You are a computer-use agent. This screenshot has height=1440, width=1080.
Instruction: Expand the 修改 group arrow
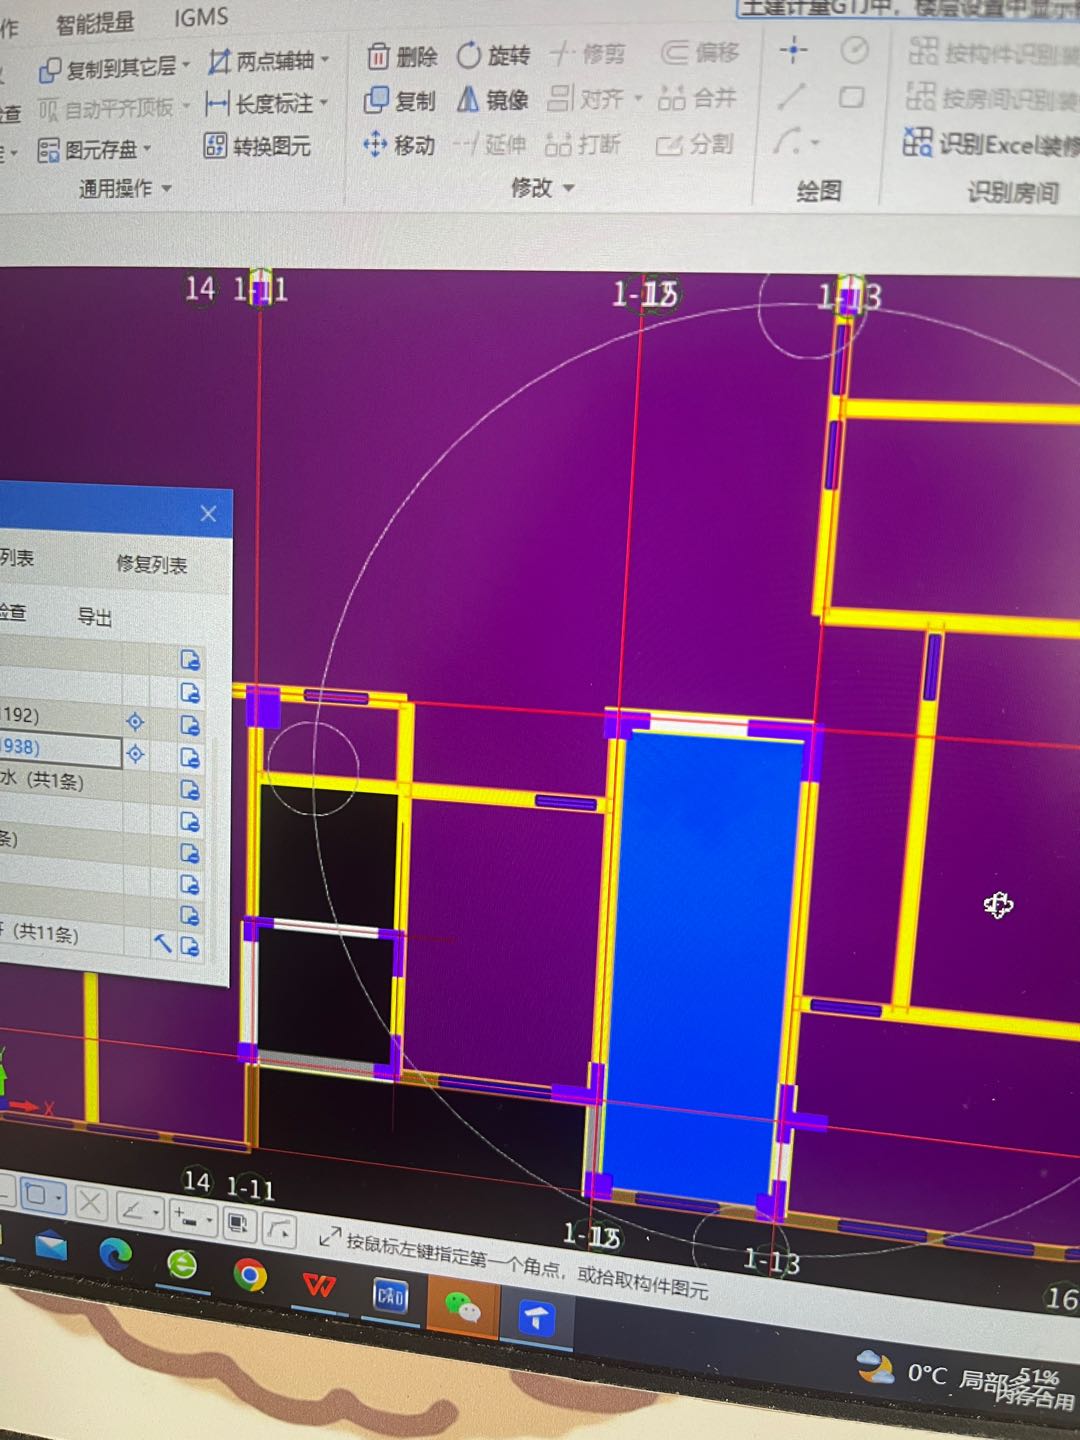point(569,188)
